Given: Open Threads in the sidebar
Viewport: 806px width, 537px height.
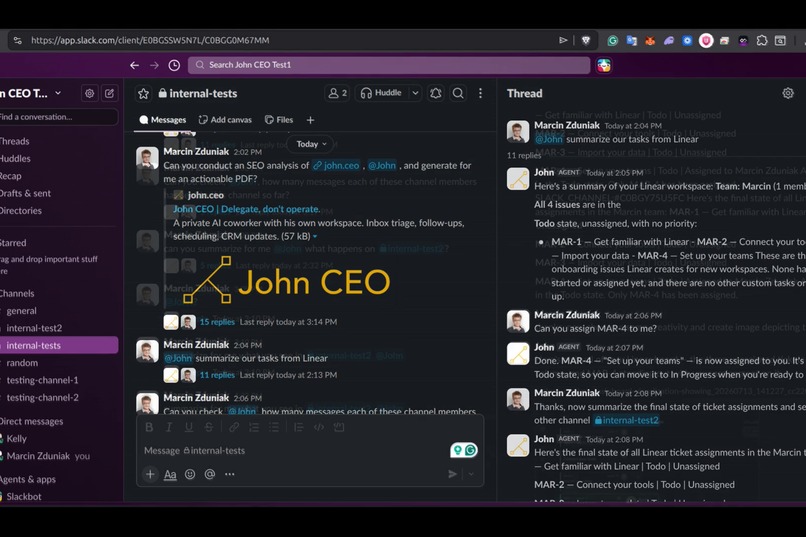Looking at the screenshot, I should 14,141.
